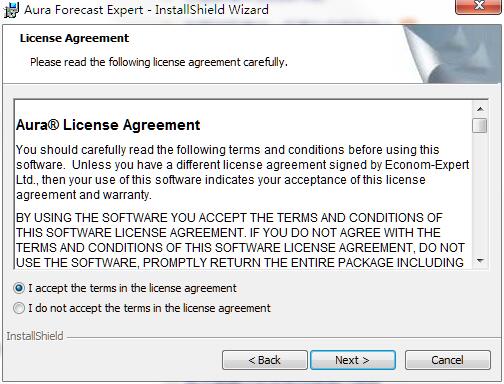Click the license scrollbar up arrow
504x384 pixels.
click(480, 109)
